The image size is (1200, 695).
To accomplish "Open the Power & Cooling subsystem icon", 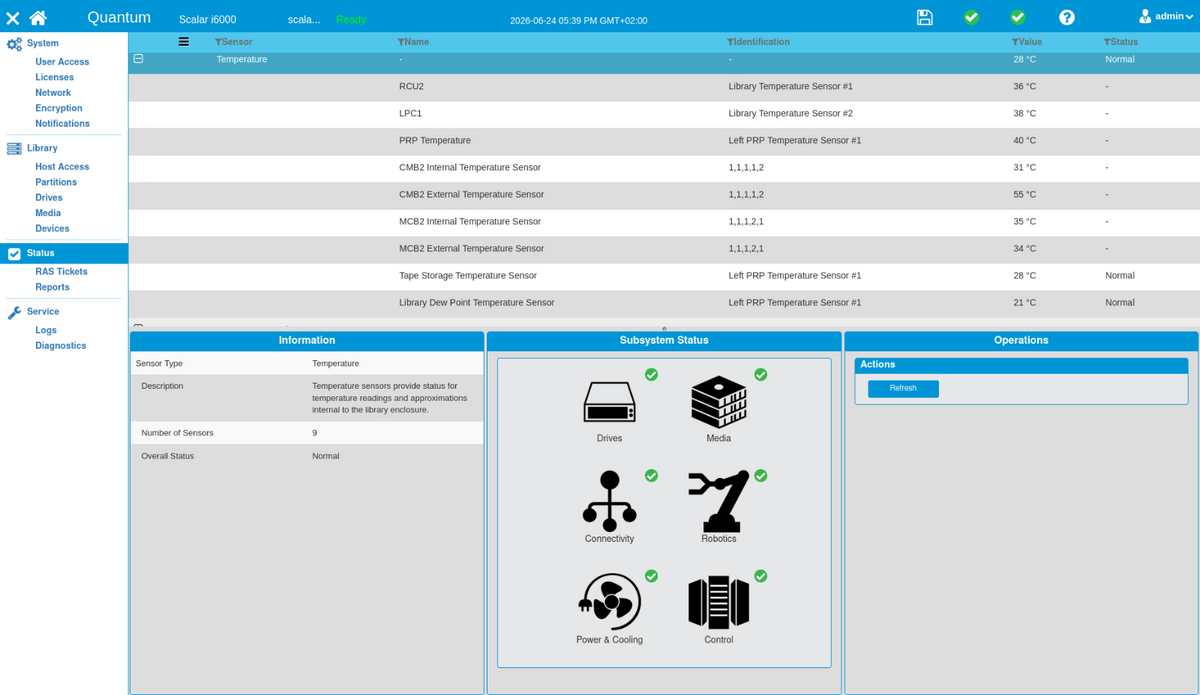I will [609, 601].
